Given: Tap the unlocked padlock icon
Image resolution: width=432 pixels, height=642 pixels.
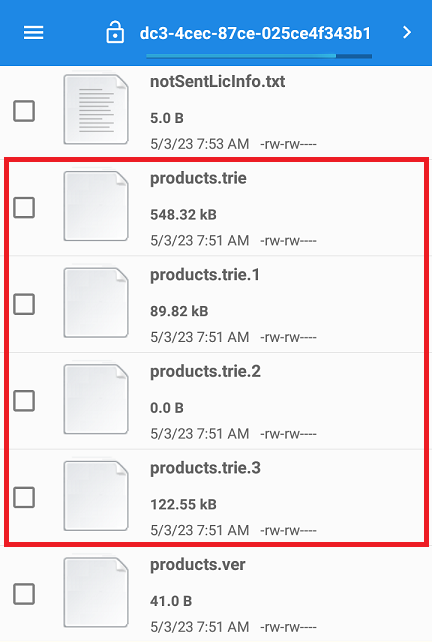Looking at the screenshot, I should 115,32.
